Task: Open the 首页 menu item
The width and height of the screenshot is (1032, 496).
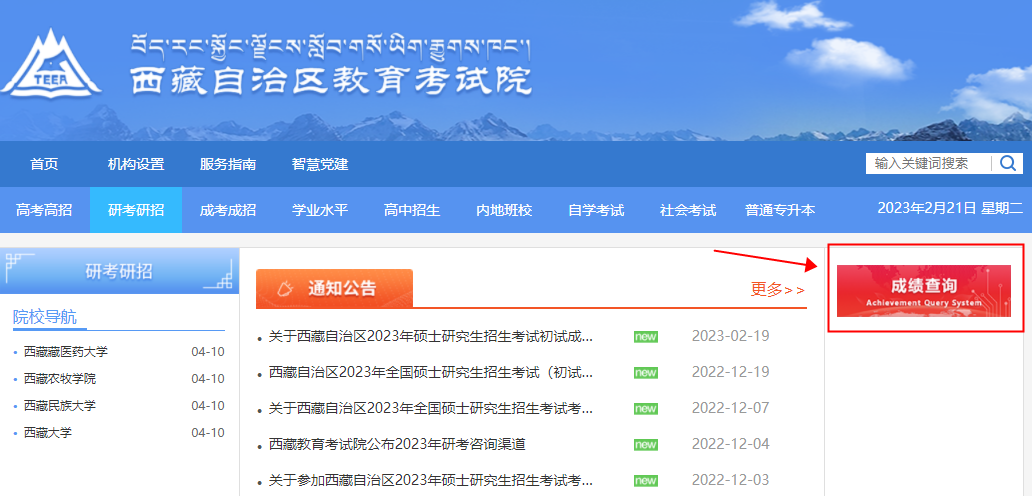Action: 44,164
